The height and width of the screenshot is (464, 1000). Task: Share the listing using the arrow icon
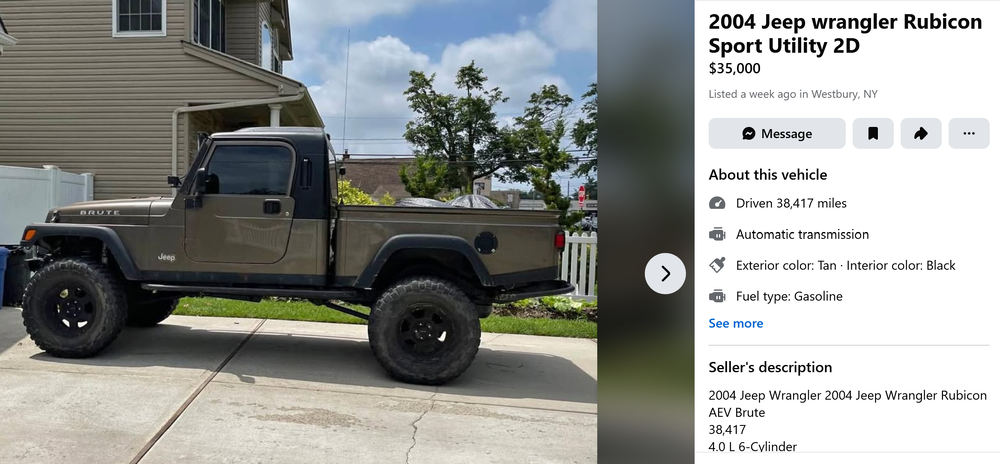[x=920, y=133]
